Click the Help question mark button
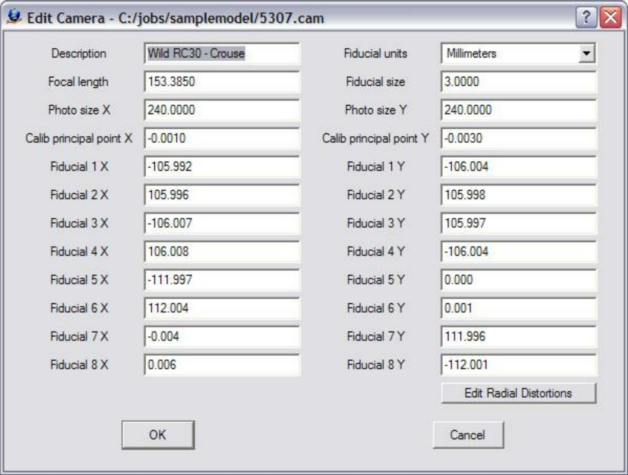The width and height of the screenshot is (628, 475). (586, 18)
